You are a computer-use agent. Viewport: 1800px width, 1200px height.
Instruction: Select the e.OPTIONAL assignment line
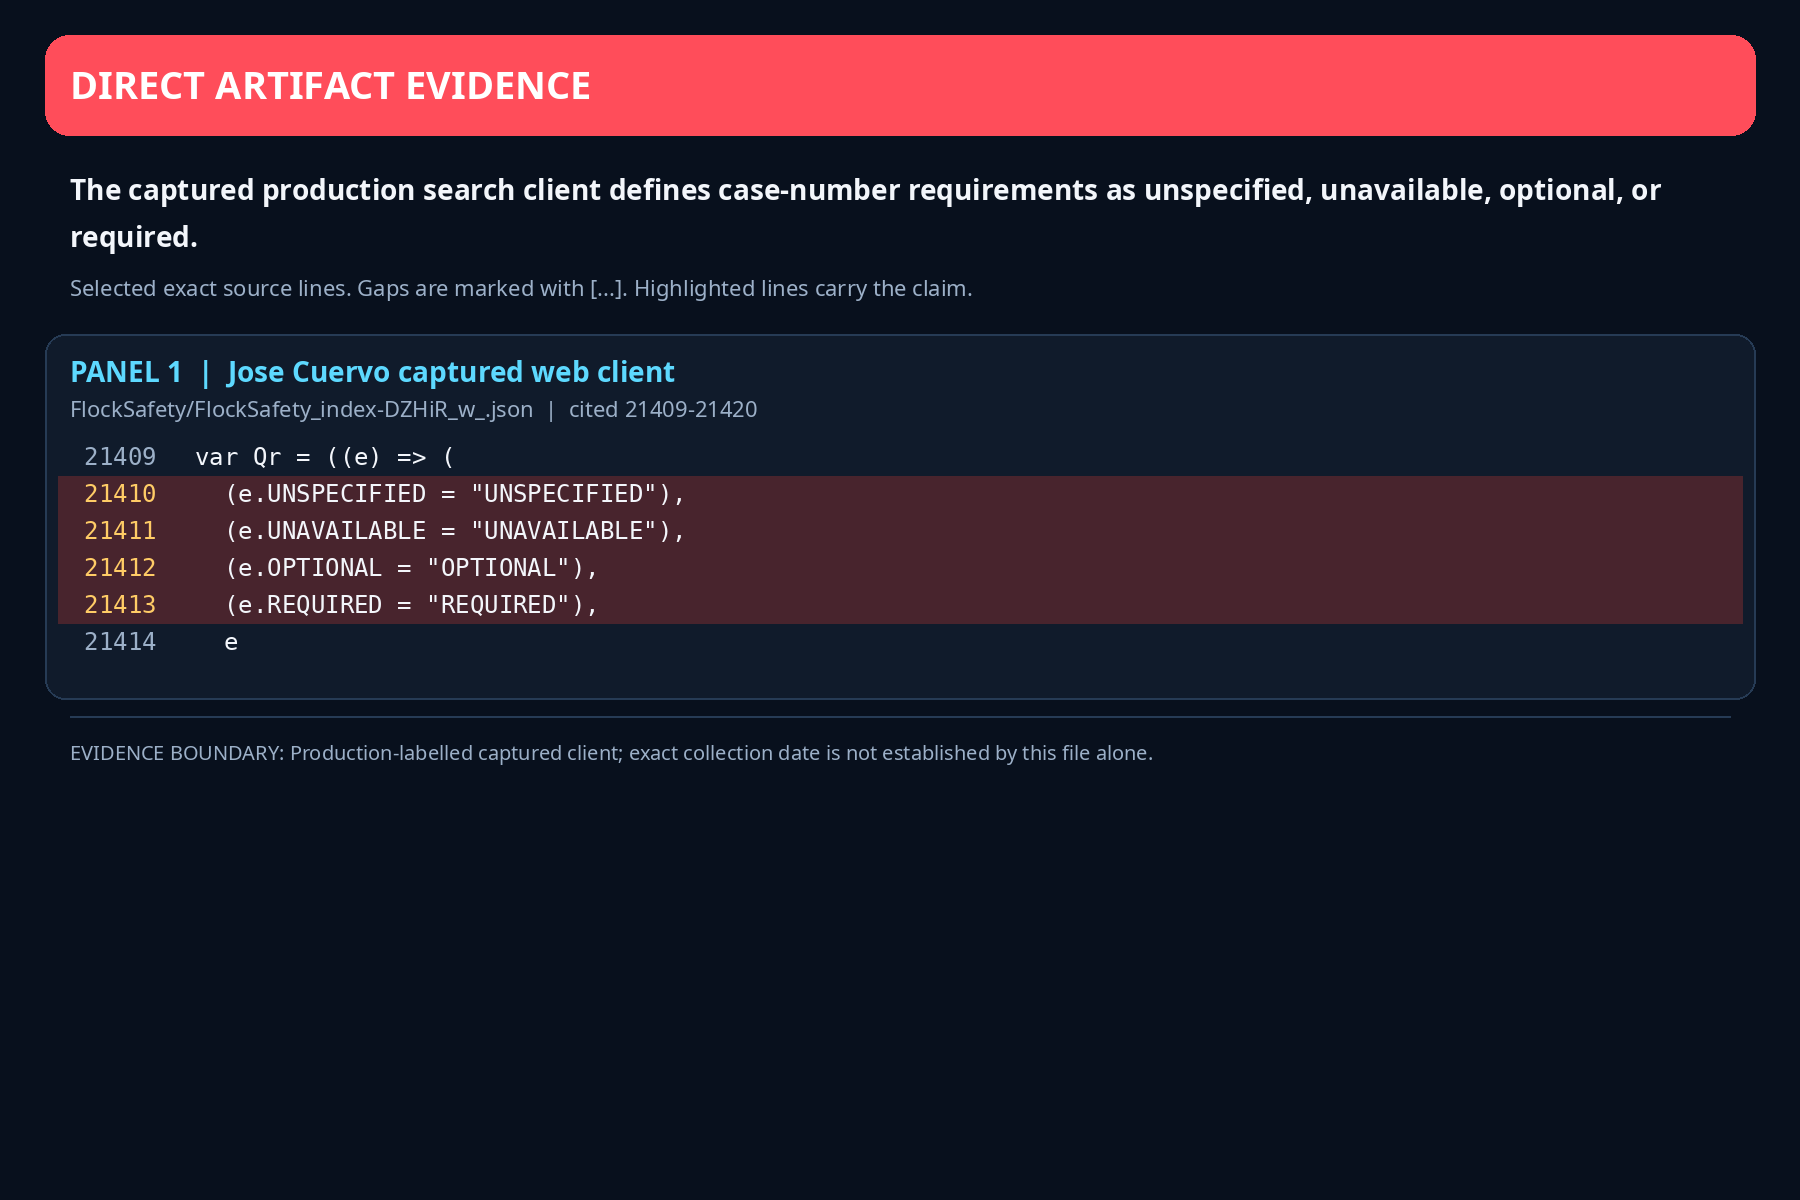pos(411,568)
